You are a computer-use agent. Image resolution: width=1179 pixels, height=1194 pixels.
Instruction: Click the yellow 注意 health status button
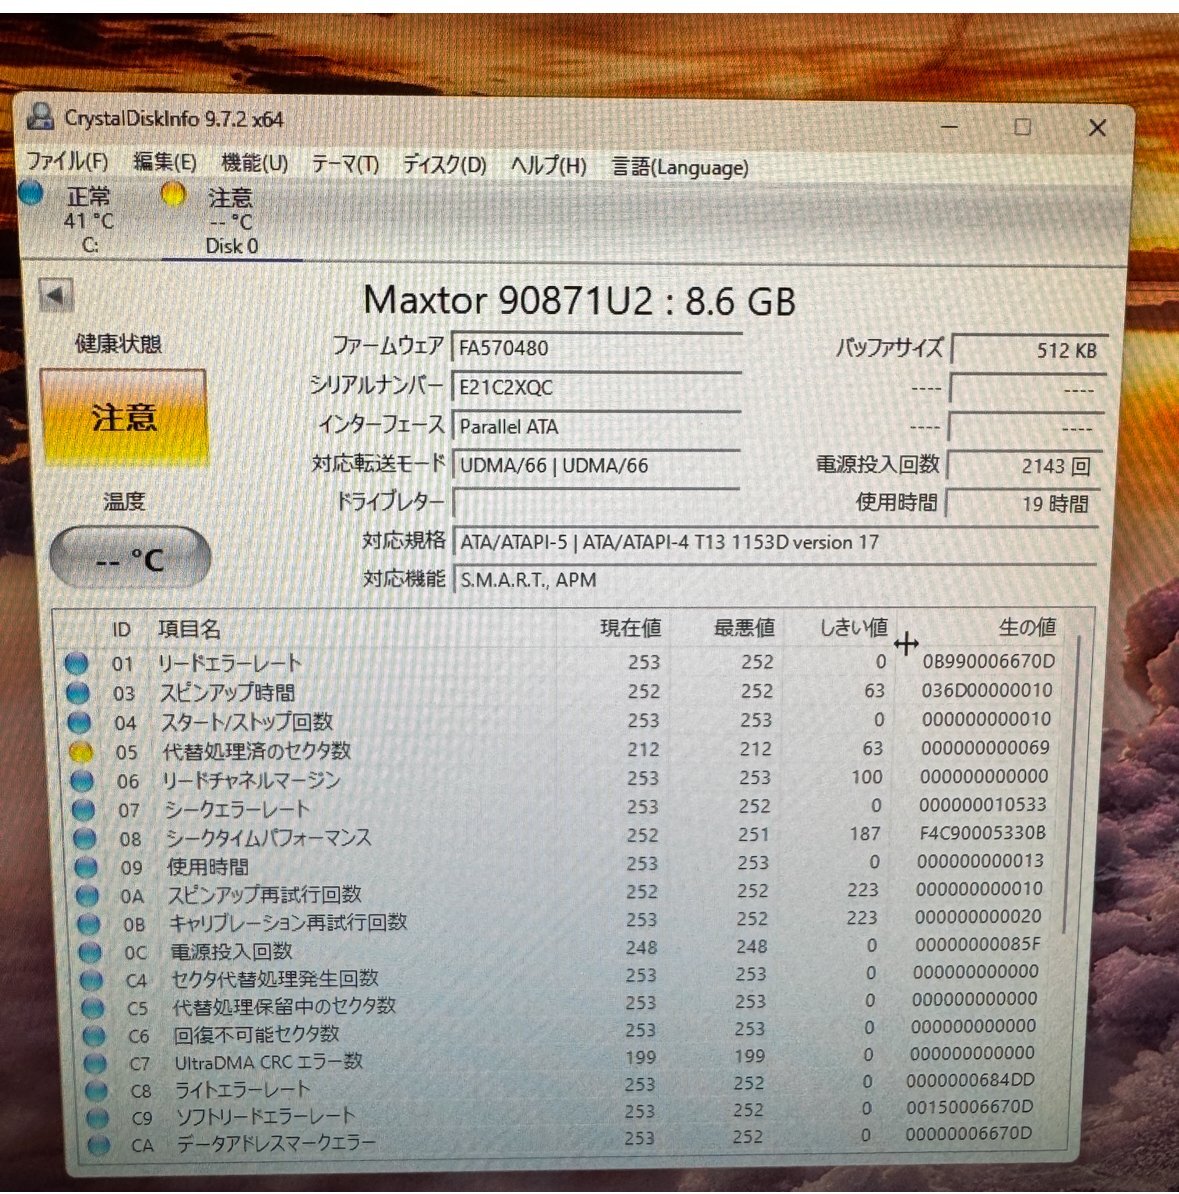pos(123,417)
